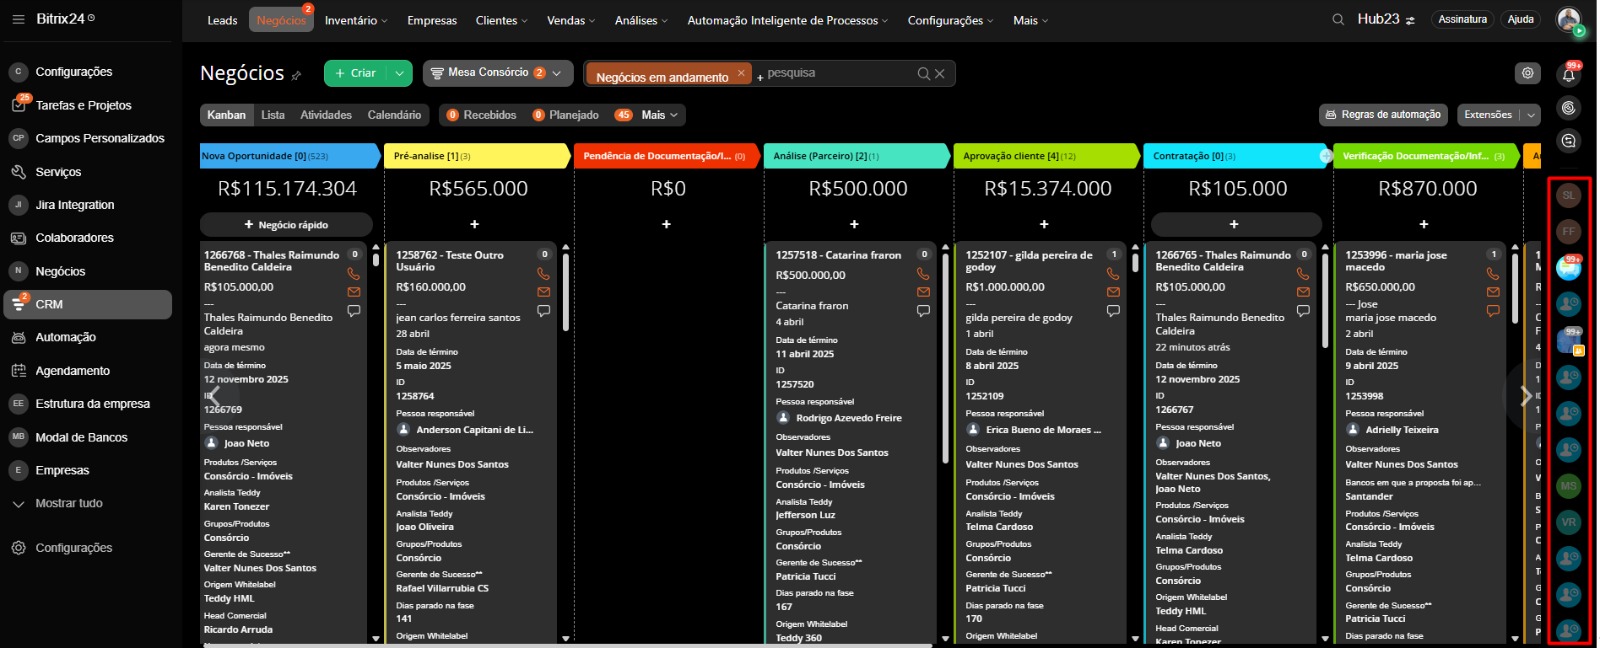Expand the Extensões dropdown
The image size is (1600, 648).
pos(1530,115)
